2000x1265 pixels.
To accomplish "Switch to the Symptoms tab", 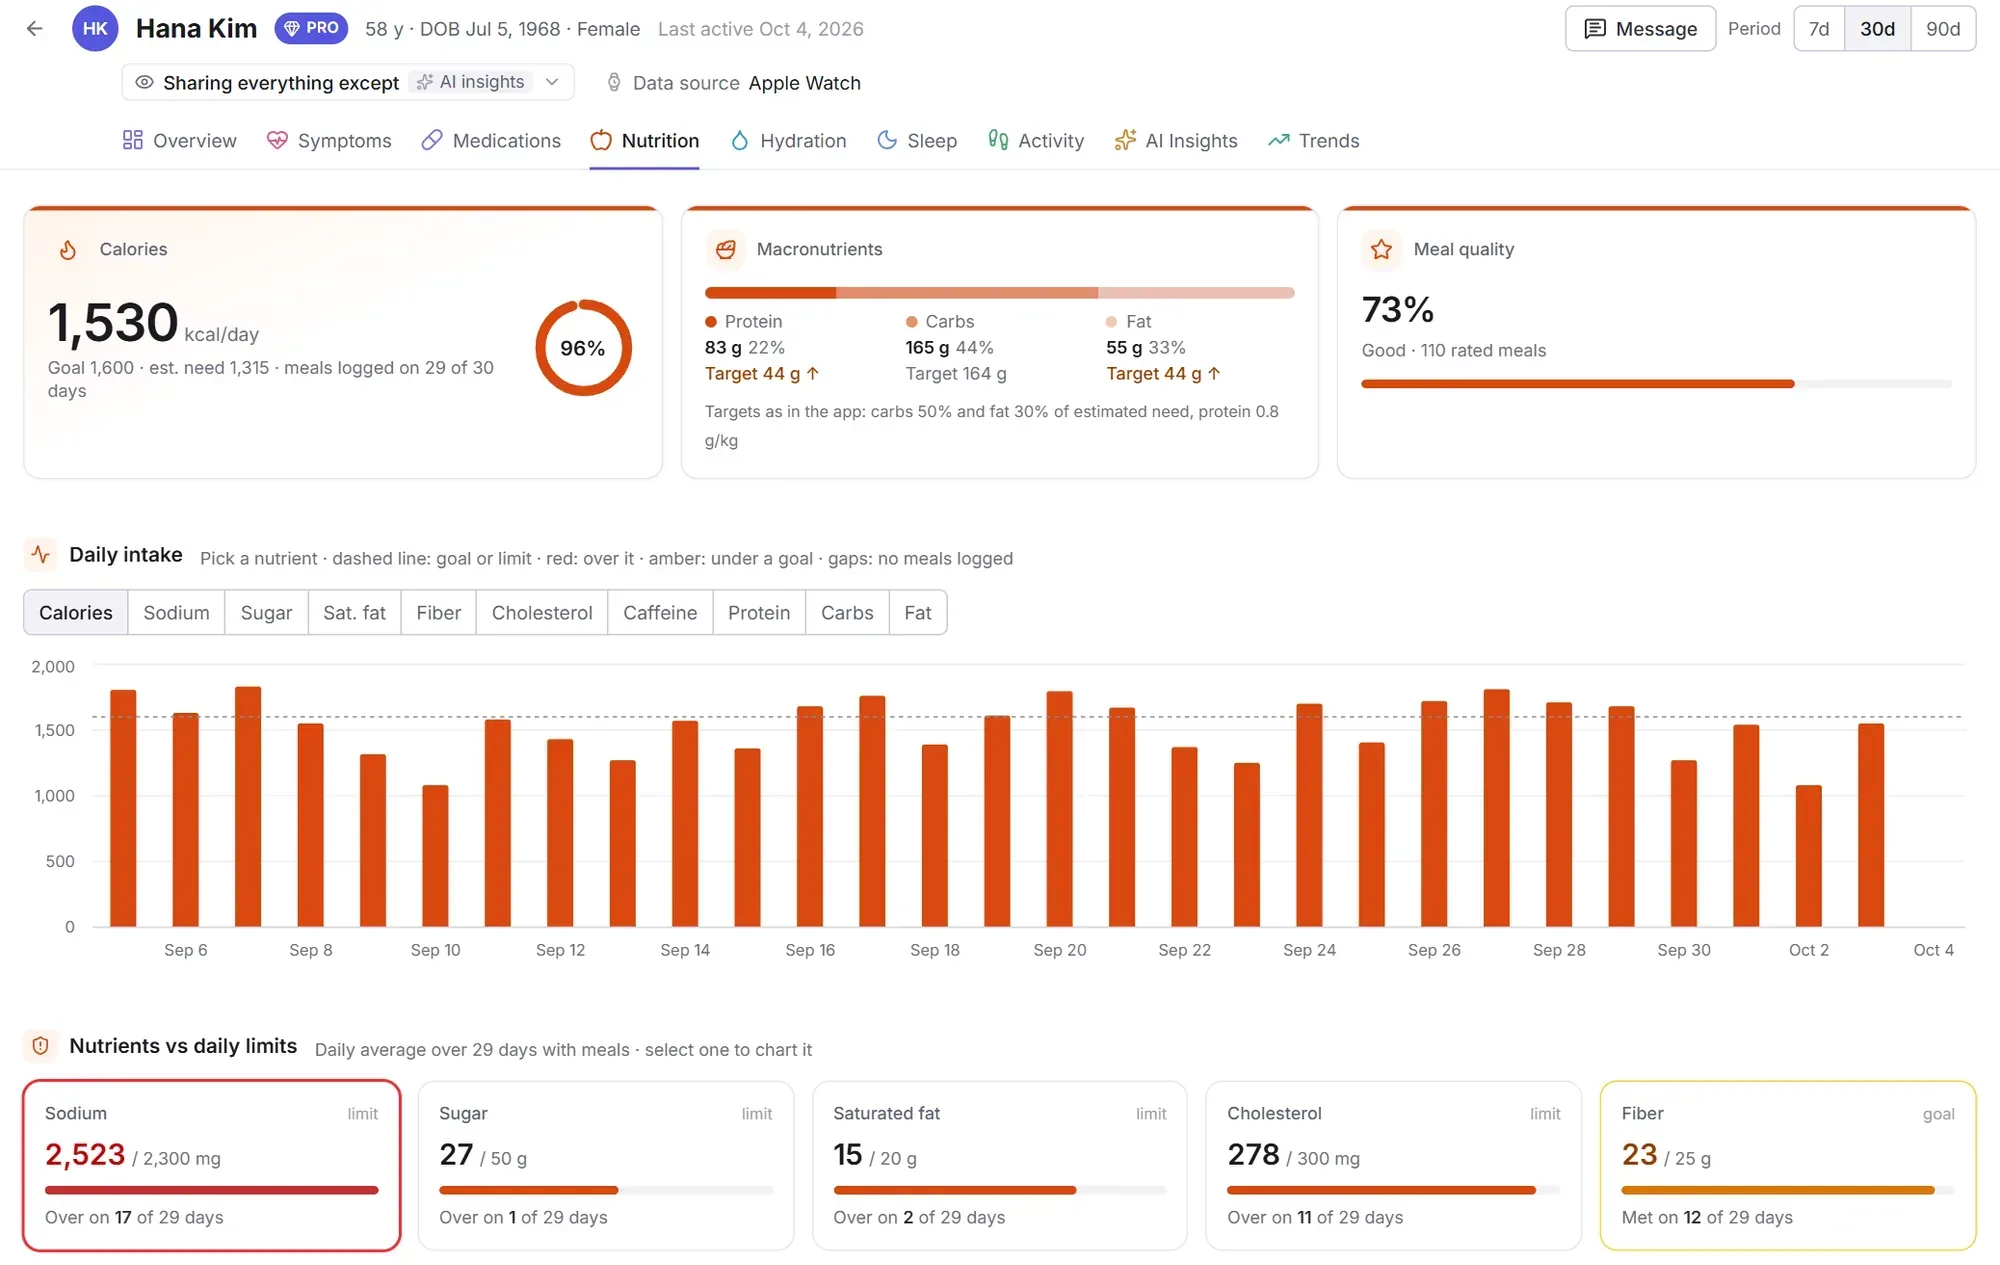I will (329, 141).
